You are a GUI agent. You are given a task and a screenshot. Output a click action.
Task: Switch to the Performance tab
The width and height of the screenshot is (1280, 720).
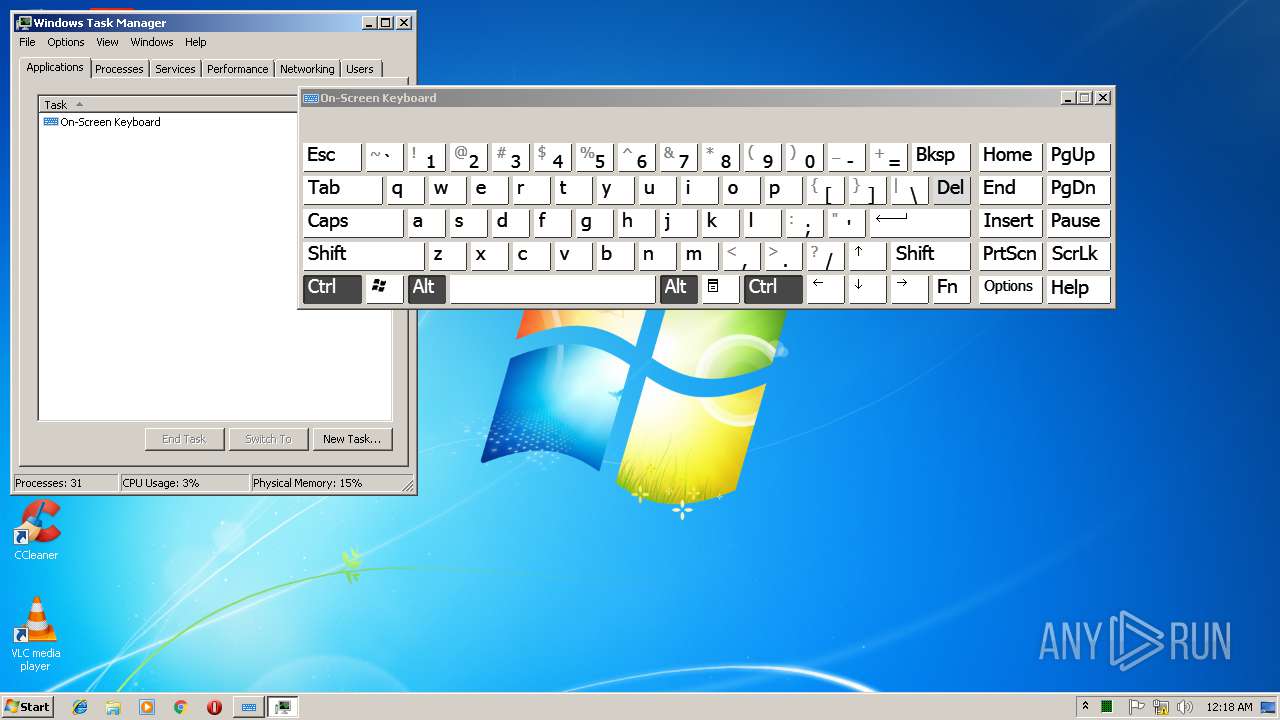coord(238,69)
